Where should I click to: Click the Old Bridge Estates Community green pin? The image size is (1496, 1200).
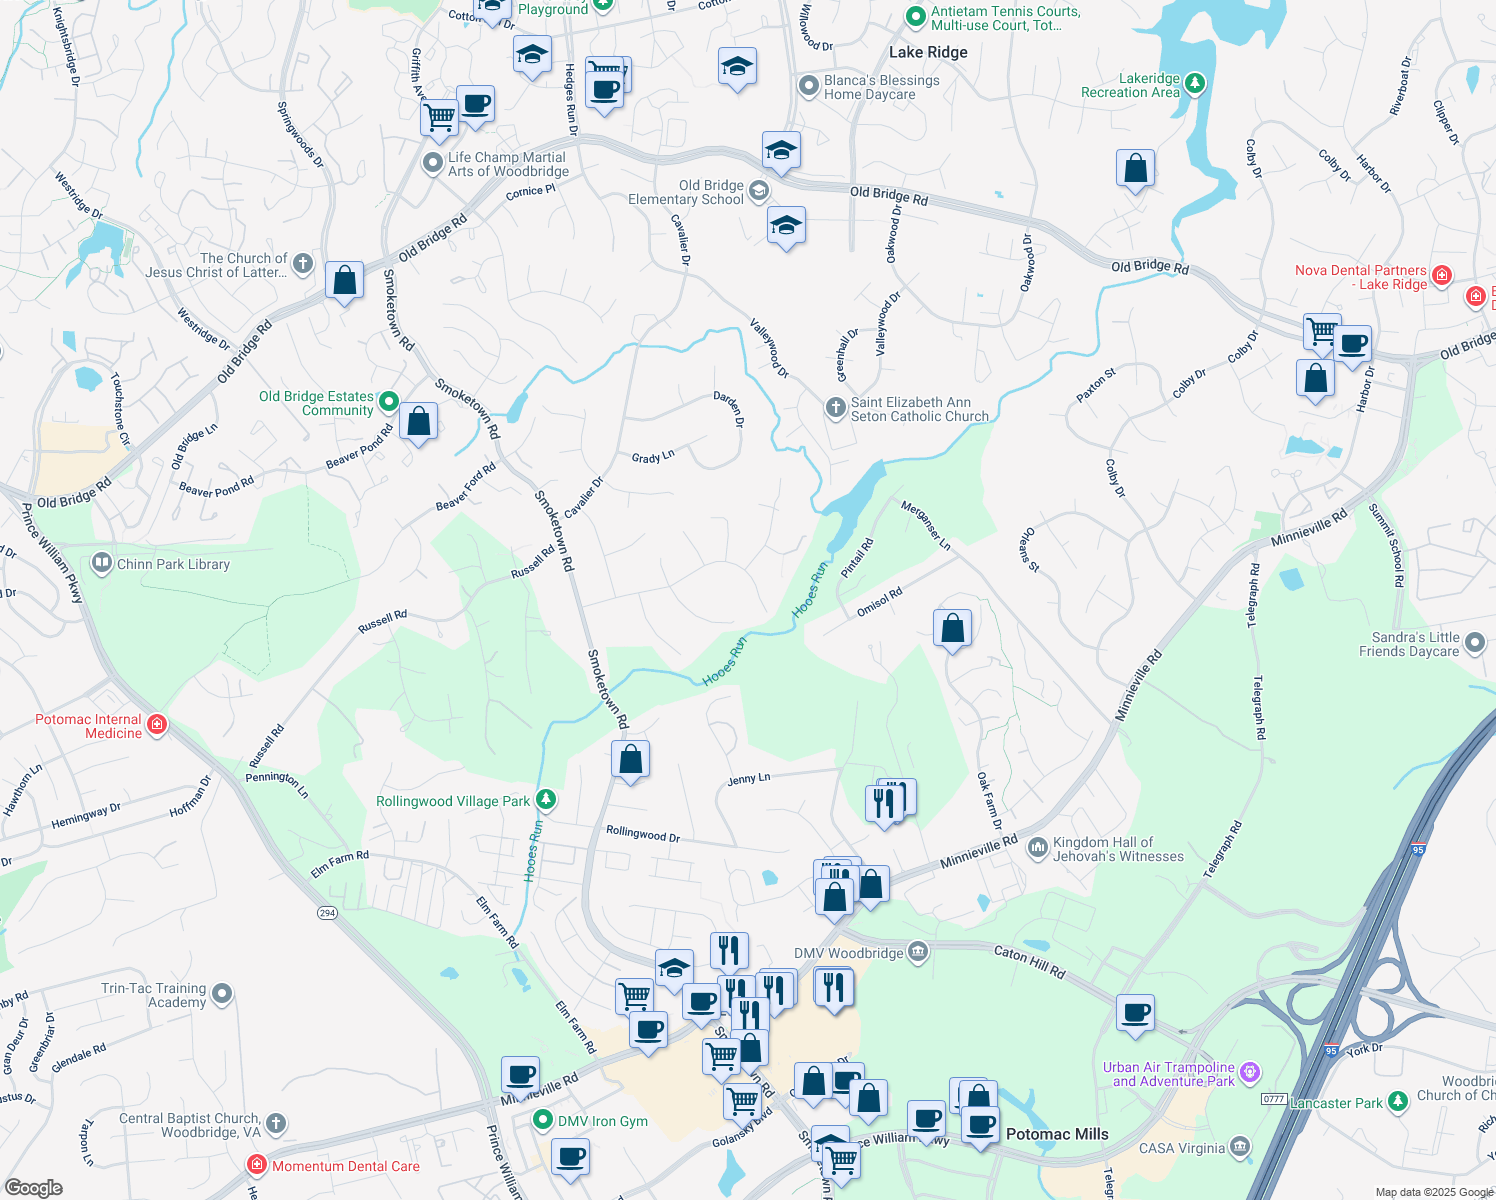click(389, 402)
